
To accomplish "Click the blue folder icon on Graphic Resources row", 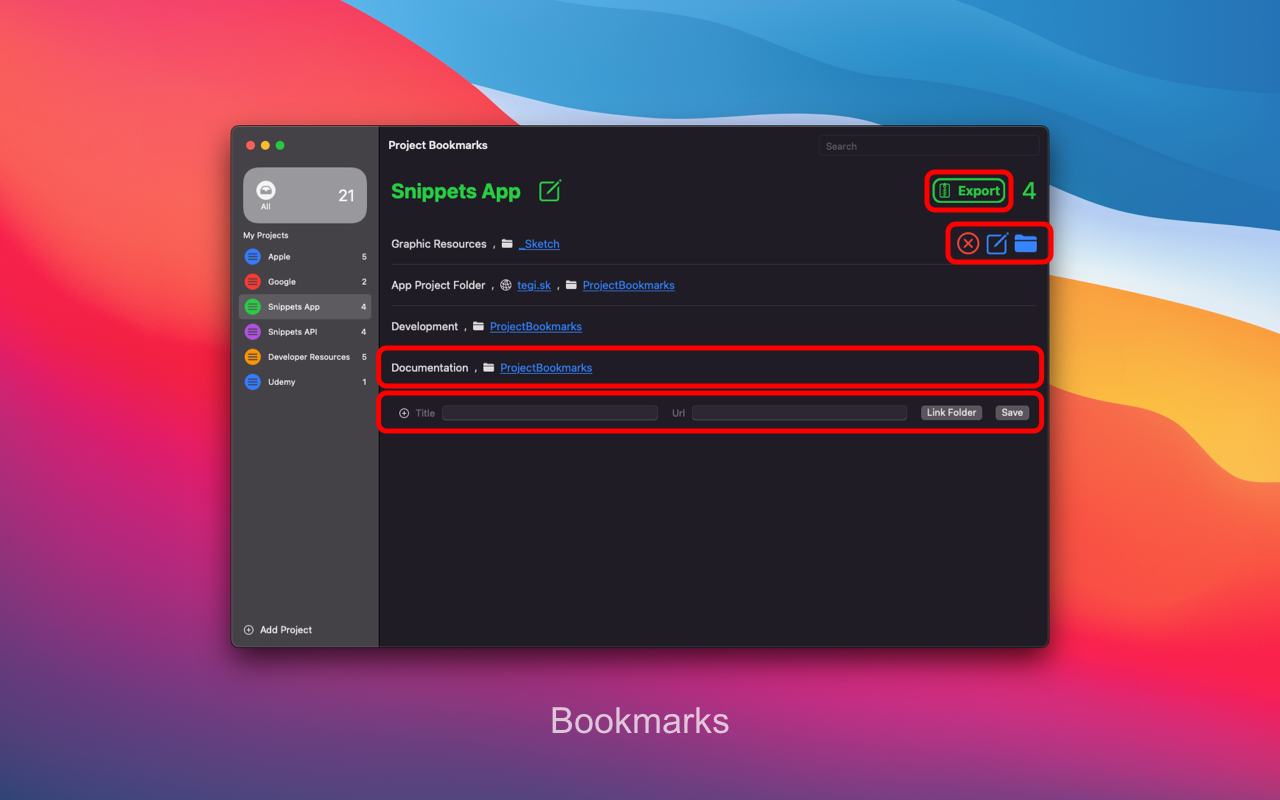I will tap(1026, 243).
